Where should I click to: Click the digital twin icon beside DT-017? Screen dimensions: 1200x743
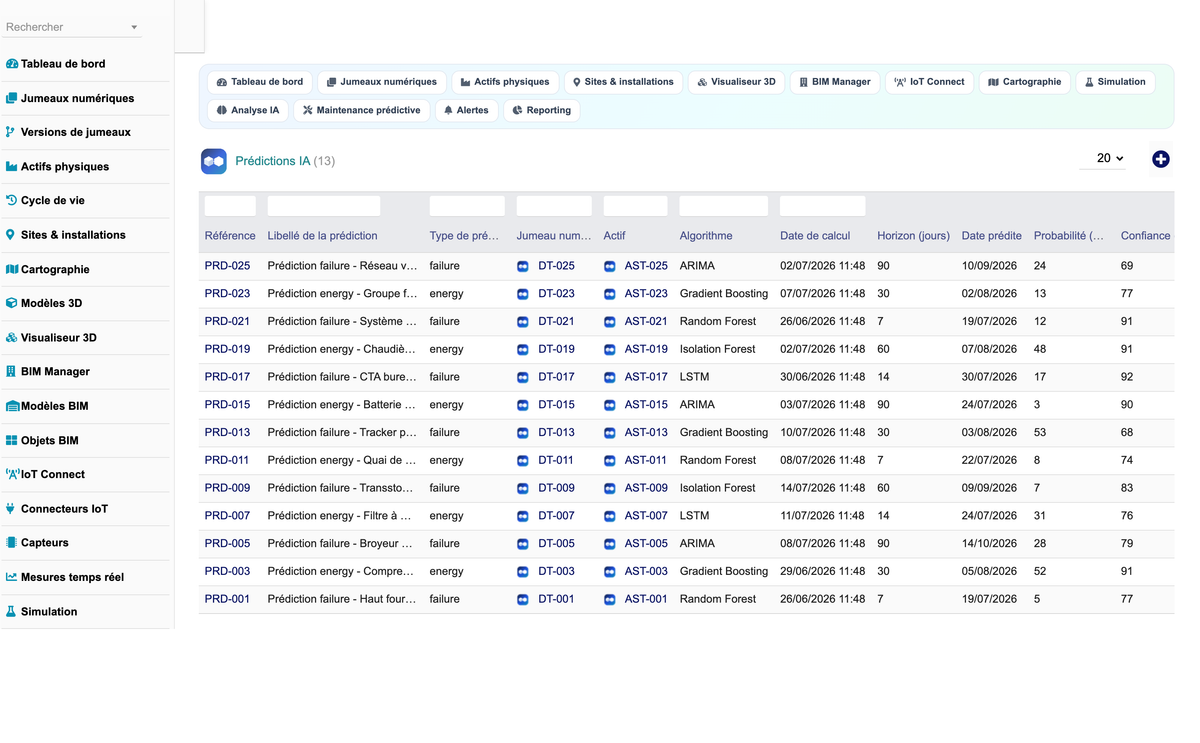coord(523,377)
